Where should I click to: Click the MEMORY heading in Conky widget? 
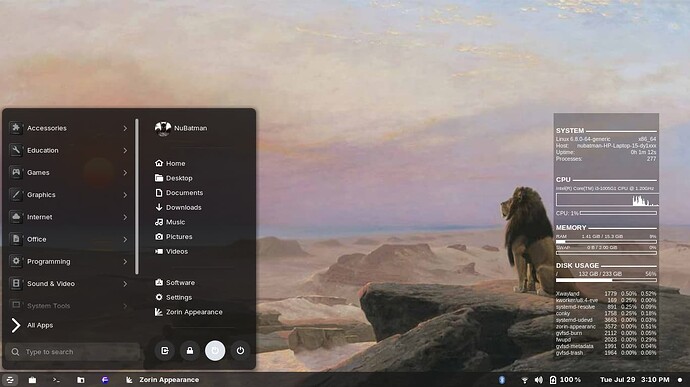pyautogui.click(x=571, y=228)
